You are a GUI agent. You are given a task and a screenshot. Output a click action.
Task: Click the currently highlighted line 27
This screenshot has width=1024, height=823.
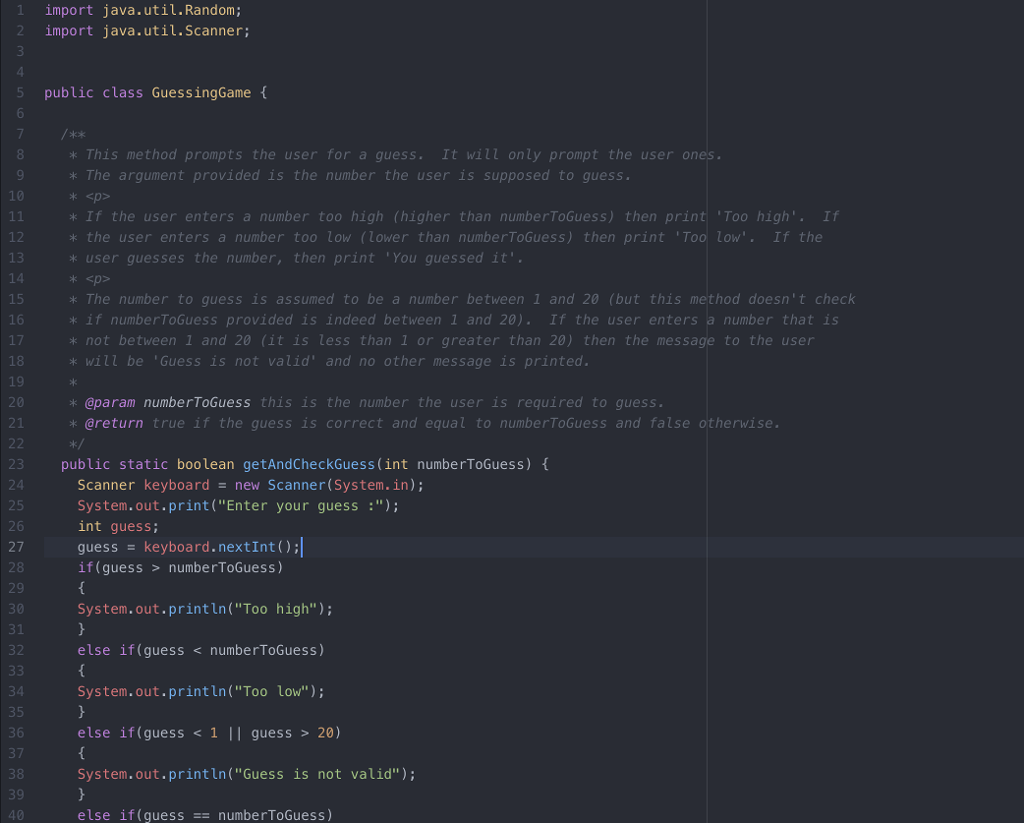point(190,546)
